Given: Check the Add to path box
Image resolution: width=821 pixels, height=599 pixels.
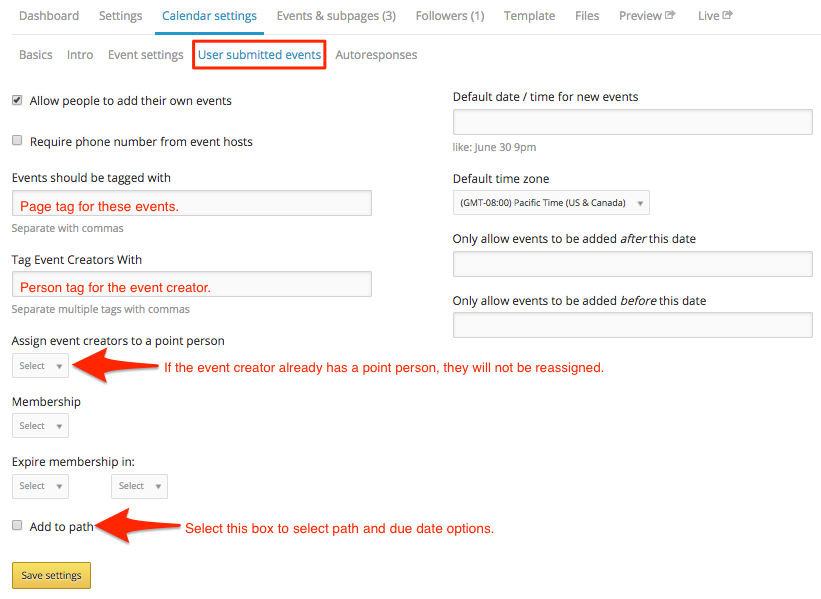Looking at the screenshot, I should click(x=17, y=525).
